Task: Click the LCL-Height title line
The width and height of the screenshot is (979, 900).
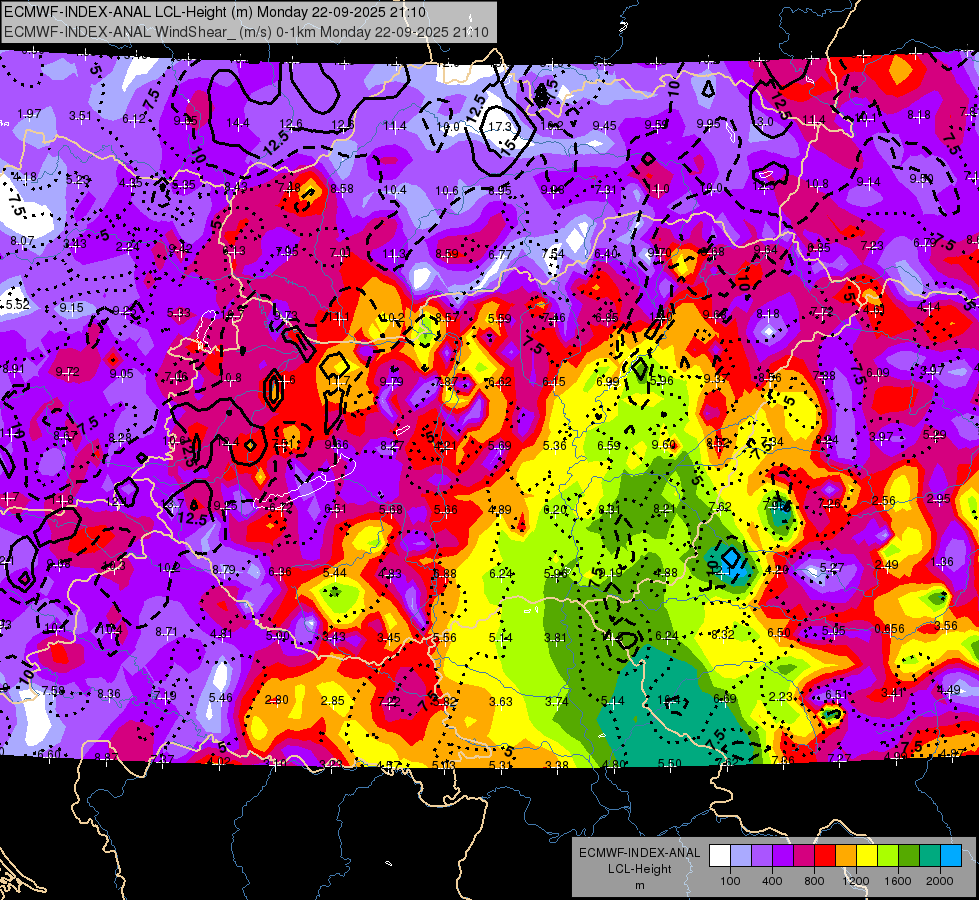Action: (x=215, y=12)
